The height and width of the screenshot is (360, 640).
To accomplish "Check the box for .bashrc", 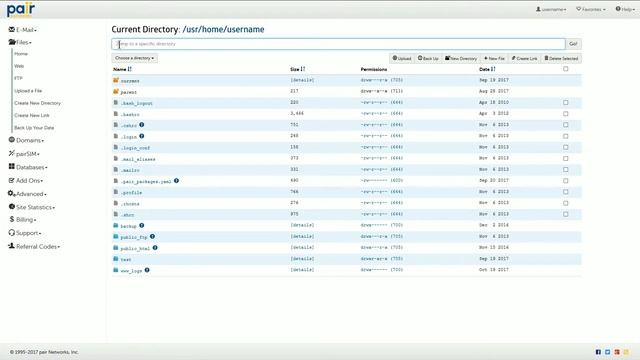I will tap(566, 114).
